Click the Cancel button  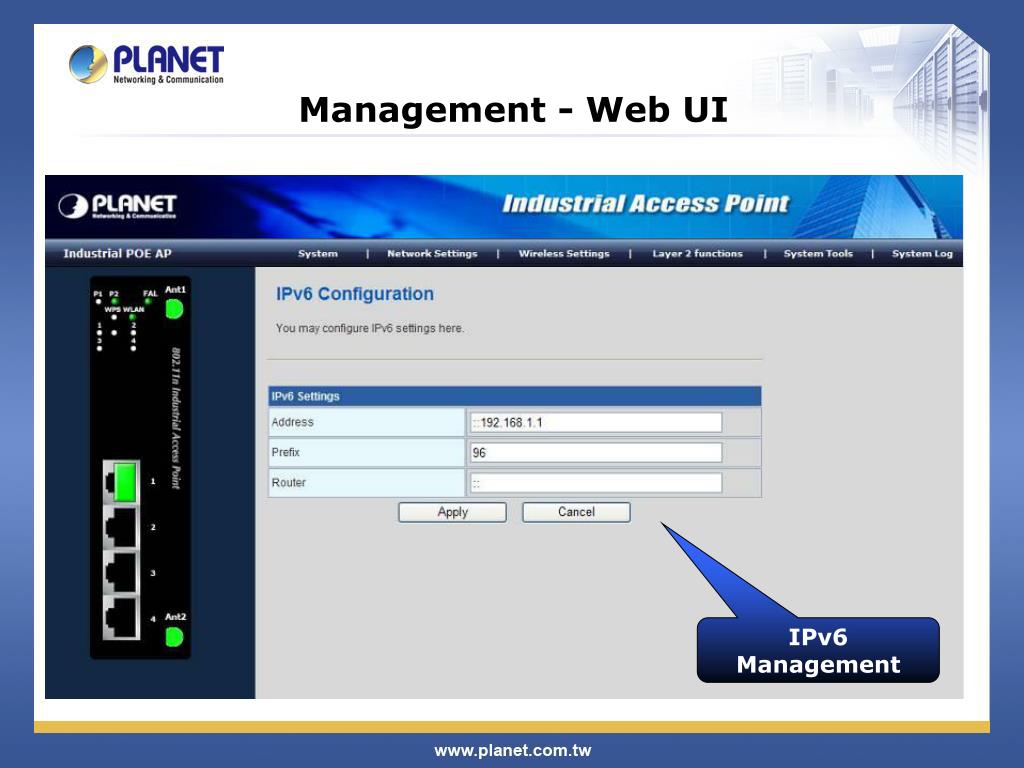pos(576,512)
